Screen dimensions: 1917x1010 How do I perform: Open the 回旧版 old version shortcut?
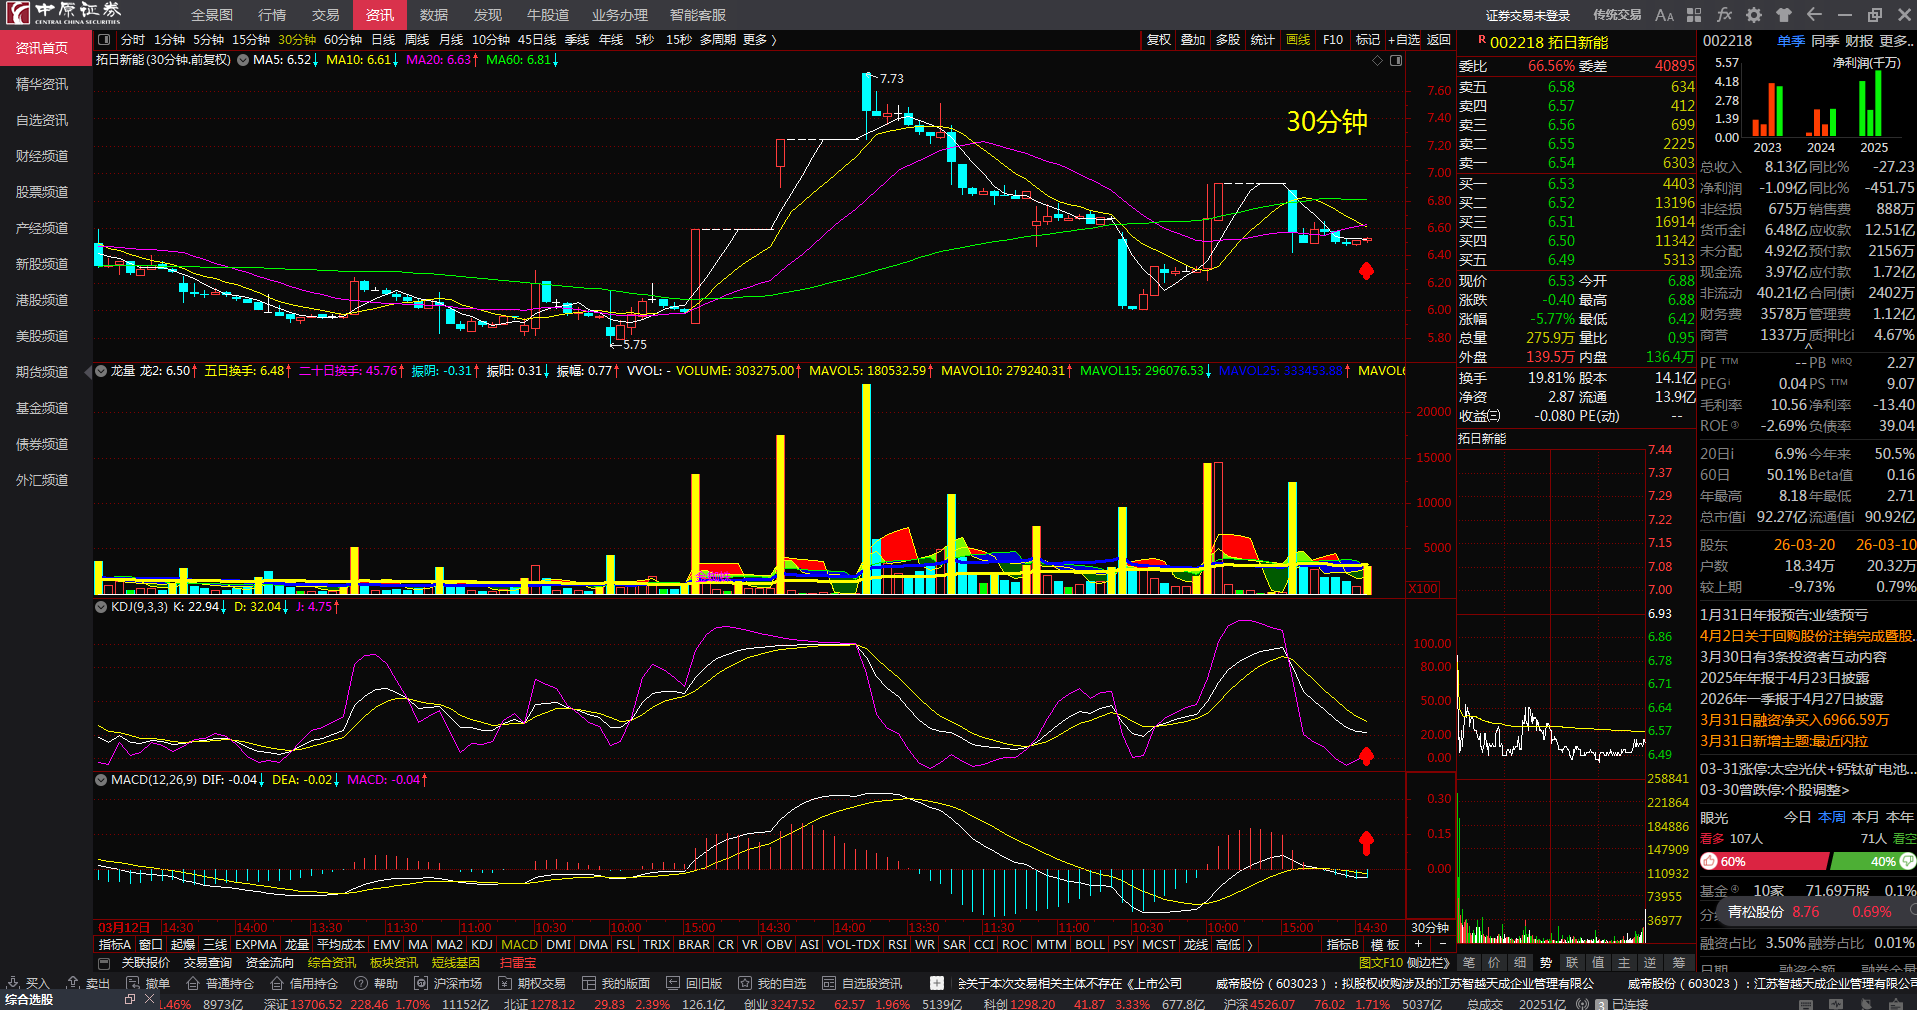tap(694, 983)
